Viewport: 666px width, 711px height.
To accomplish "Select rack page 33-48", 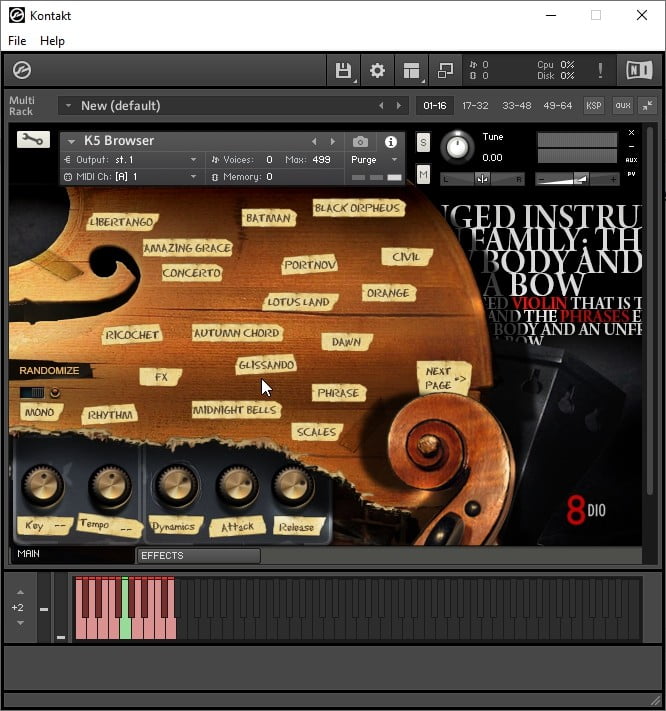I will click(x=516, y=106).
